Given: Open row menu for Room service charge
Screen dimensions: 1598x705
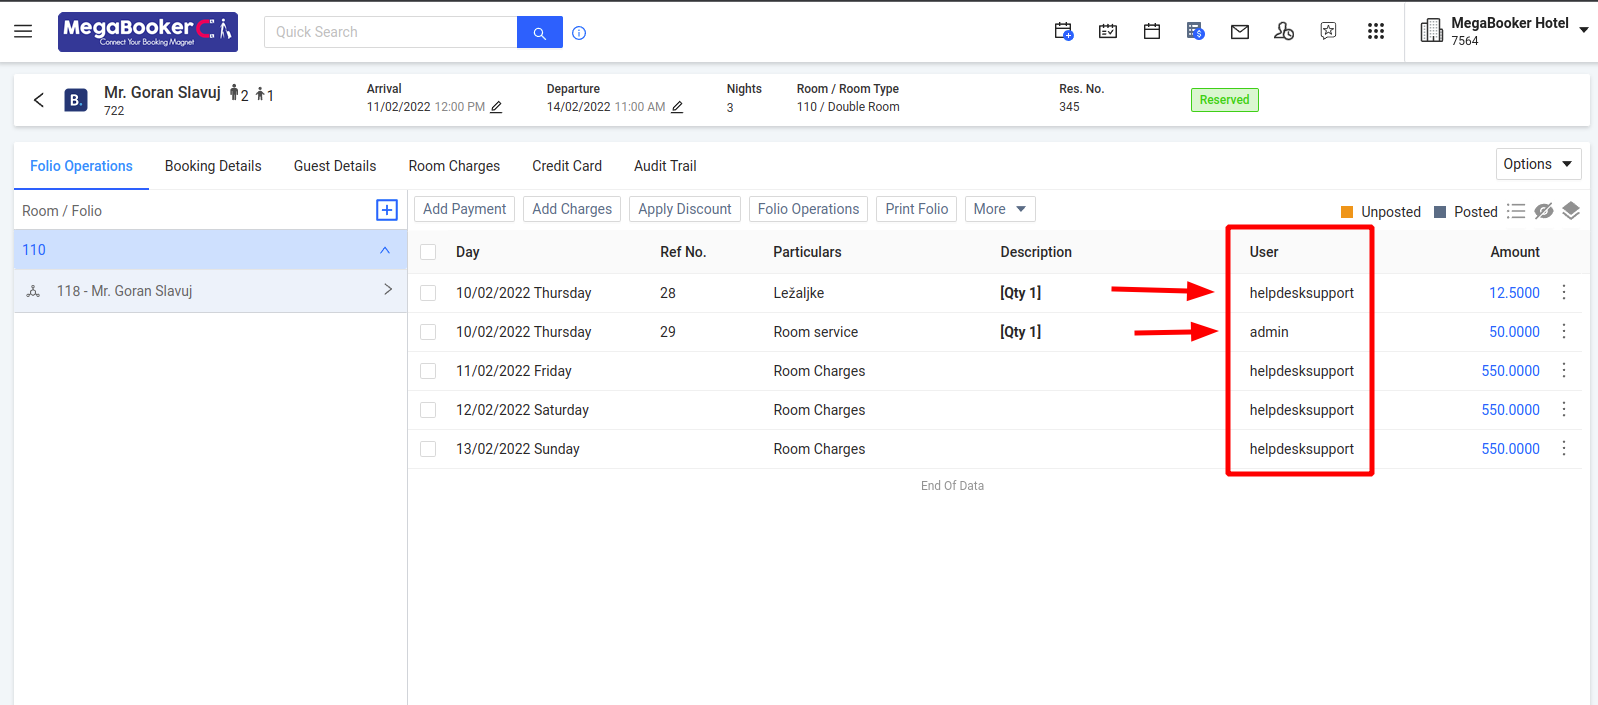Looking at the screenshot, I should point(1564,332).
